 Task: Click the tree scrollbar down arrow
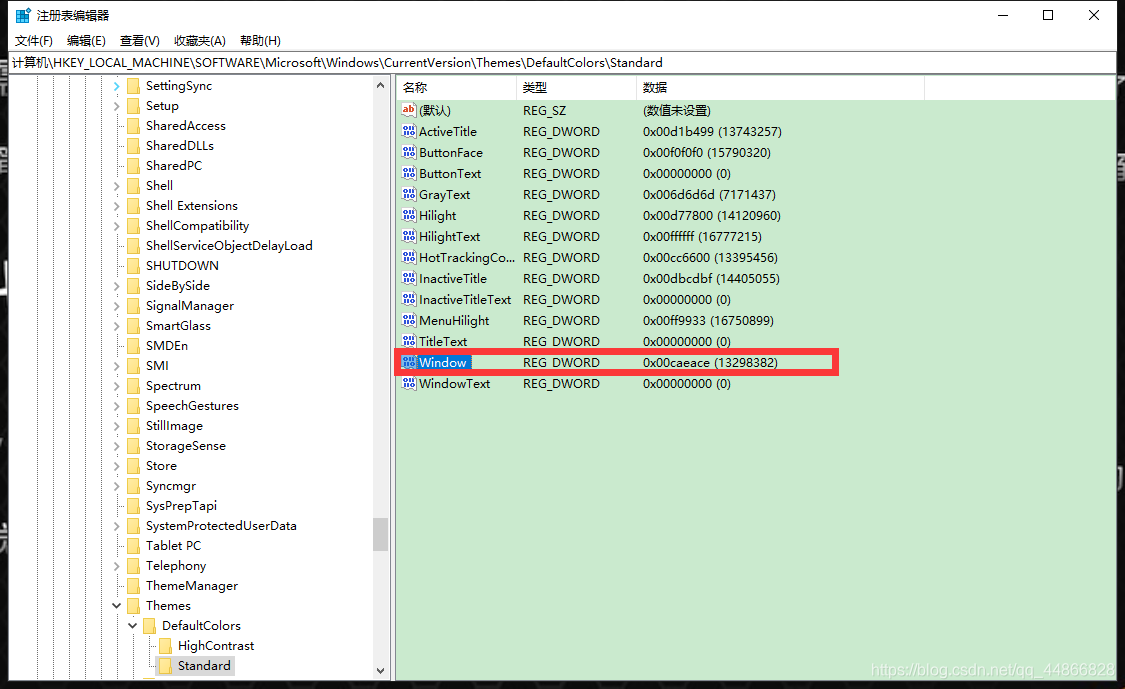380,671
